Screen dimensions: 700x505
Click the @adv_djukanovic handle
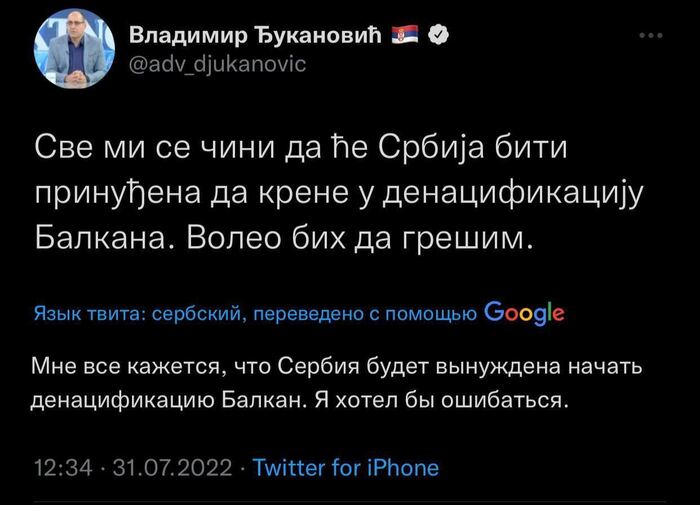pos(217,64)
